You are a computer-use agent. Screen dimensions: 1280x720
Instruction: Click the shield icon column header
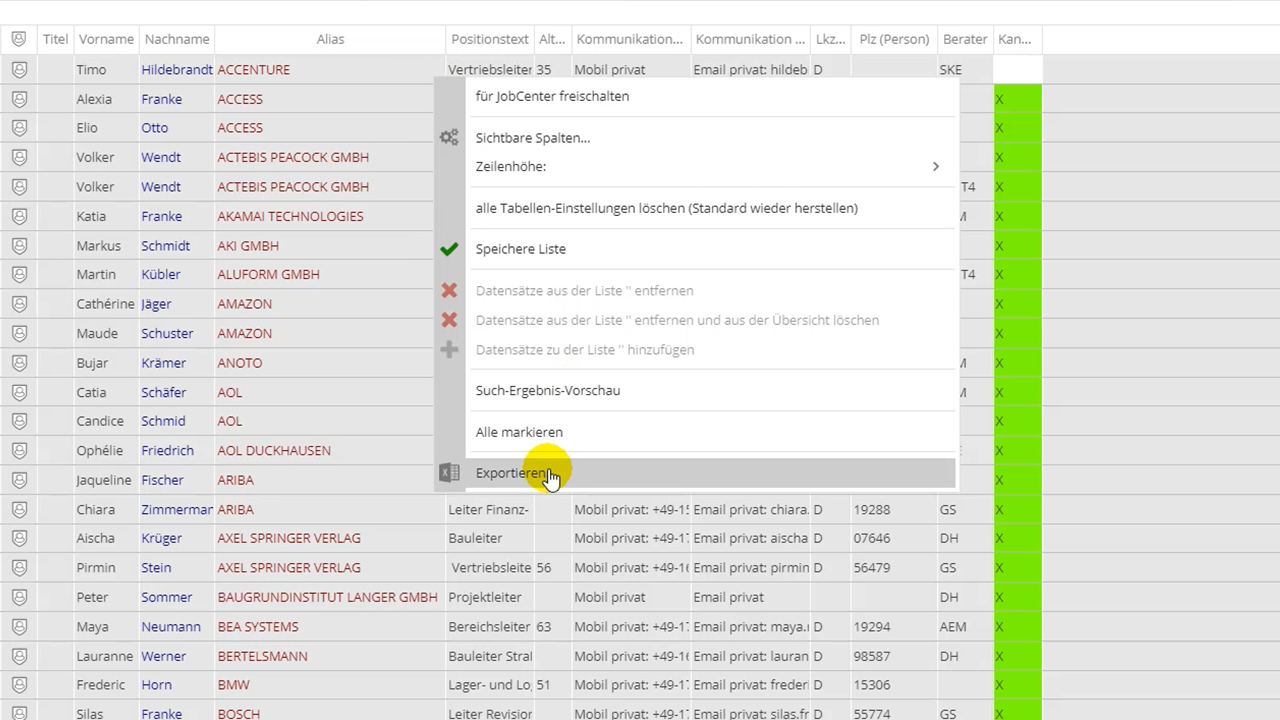(x=19, y=39)
